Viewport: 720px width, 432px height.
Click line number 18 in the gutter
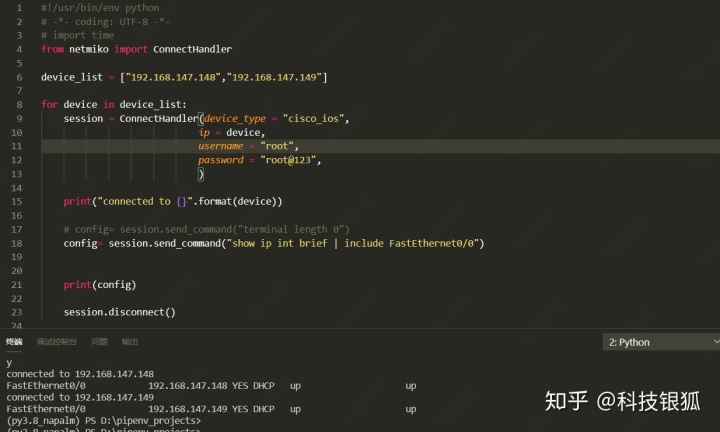(17, 243)
